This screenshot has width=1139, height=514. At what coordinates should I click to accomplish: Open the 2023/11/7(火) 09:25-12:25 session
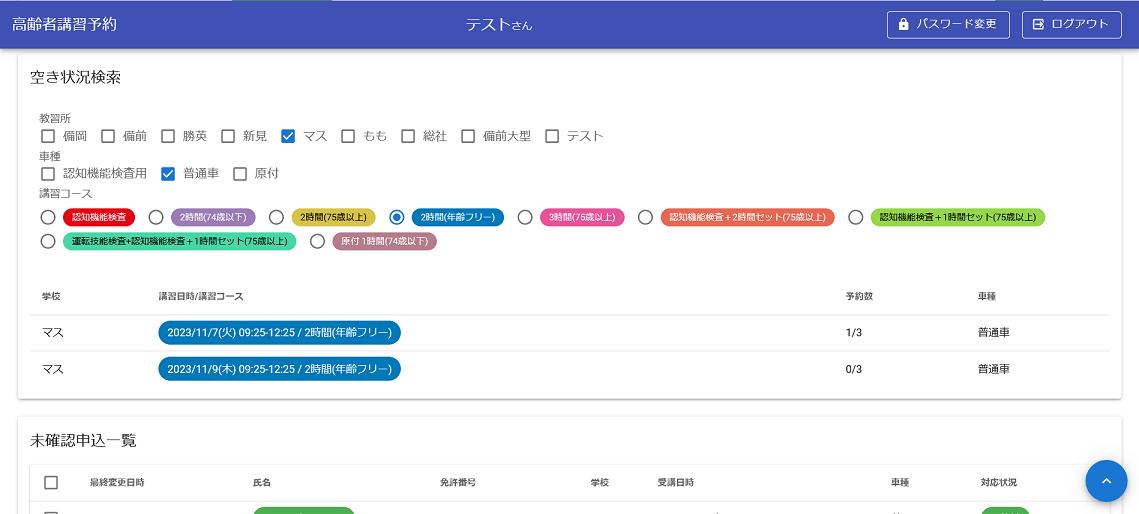click(279, 333)
